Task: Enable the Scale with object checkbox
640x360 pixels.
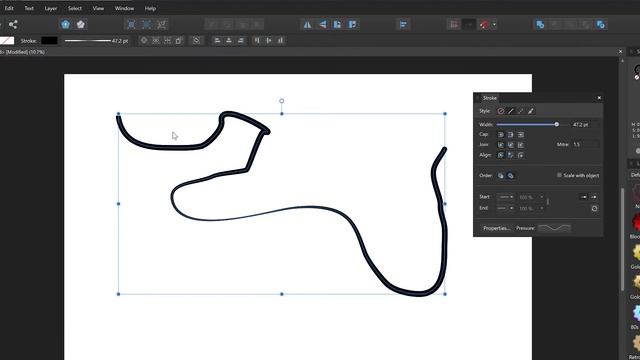Action: coord(559,175)
